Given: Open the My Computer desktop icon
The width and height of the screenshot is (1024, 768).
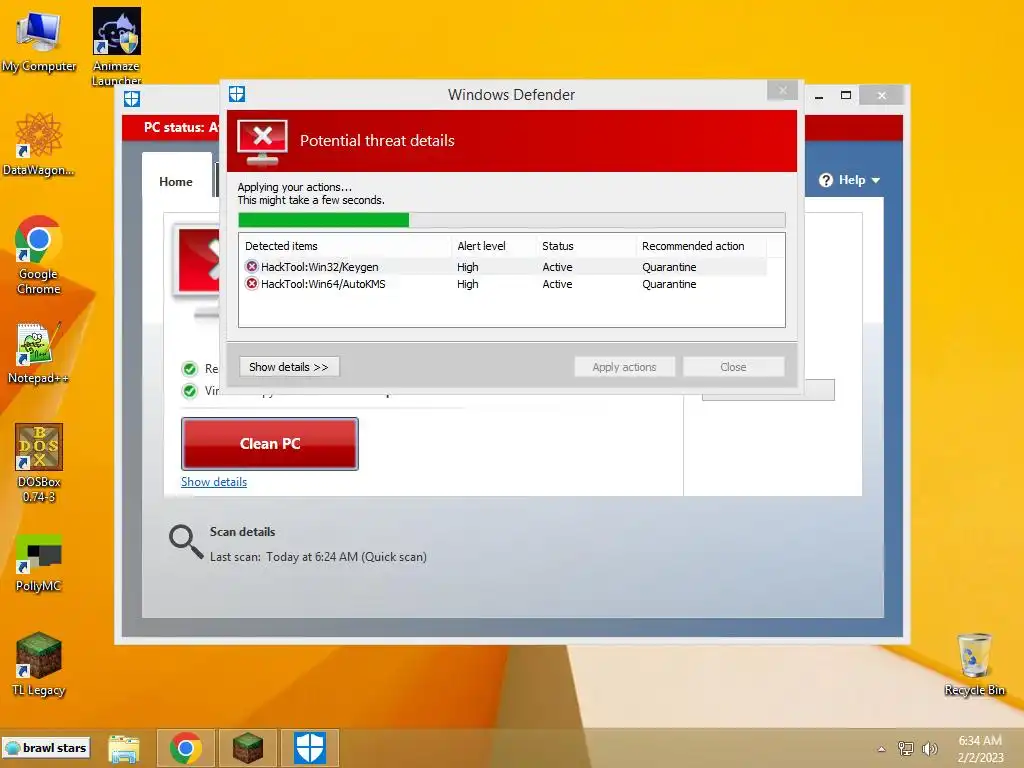Looking at the screenshot, I should coord(39,40).
